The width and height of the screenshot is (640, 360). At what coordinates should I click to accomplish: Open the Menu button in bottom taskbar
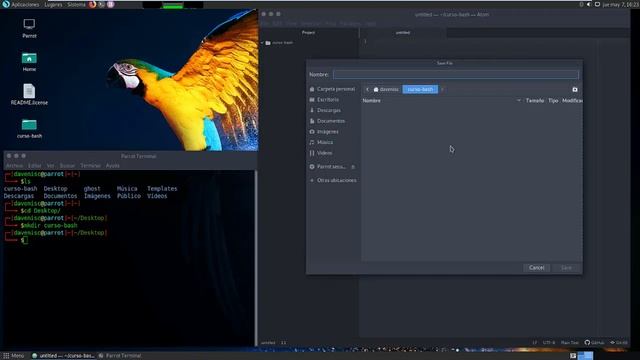(13, 356)
